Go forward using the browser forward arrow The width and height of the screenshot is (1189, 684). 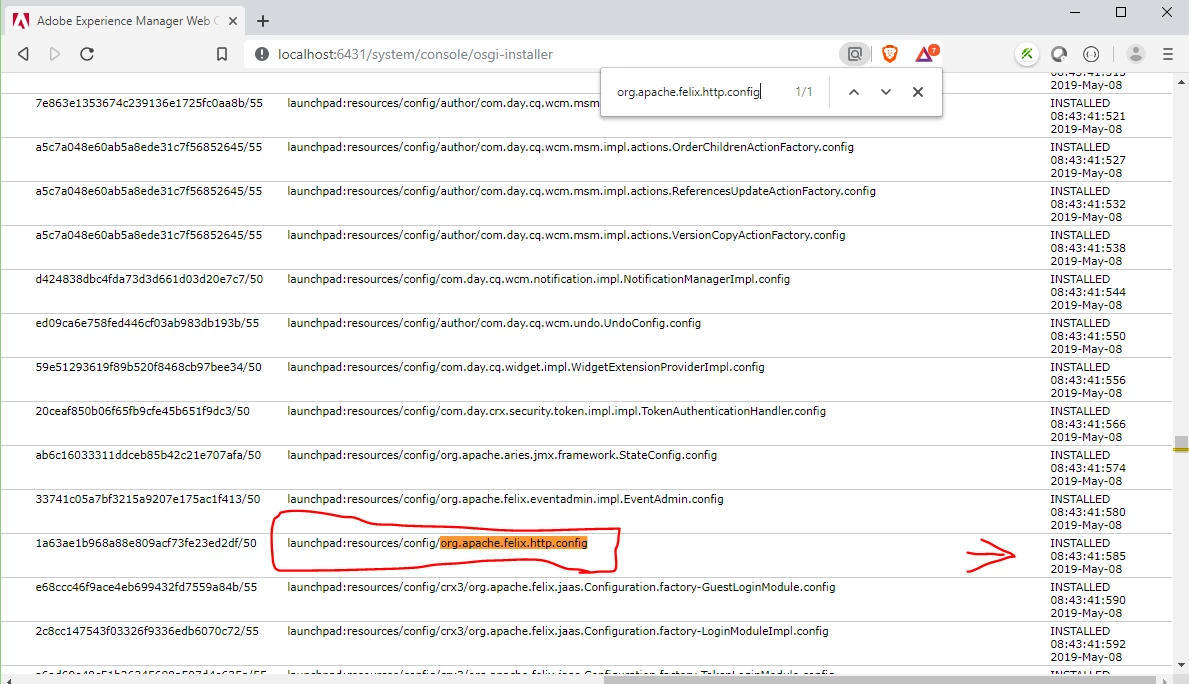pos(55,54)
